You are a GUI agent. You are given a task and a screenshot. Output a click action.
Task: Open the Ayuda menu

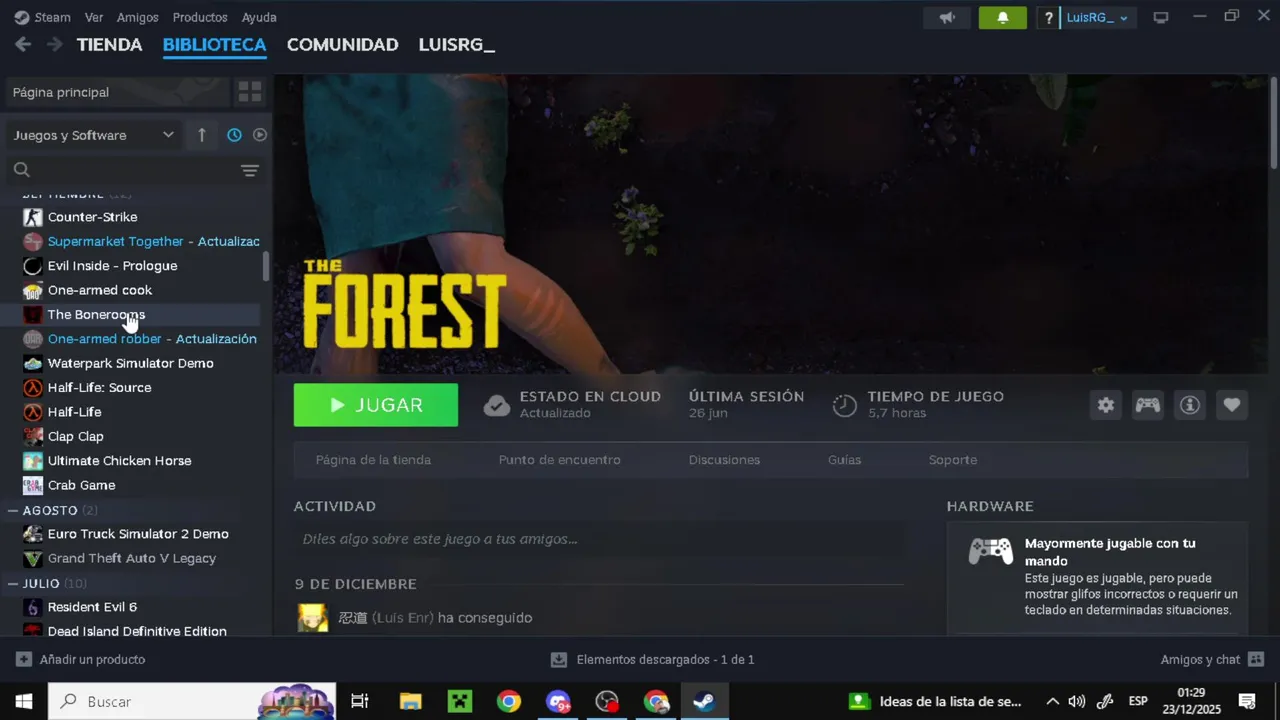point(259,17)
